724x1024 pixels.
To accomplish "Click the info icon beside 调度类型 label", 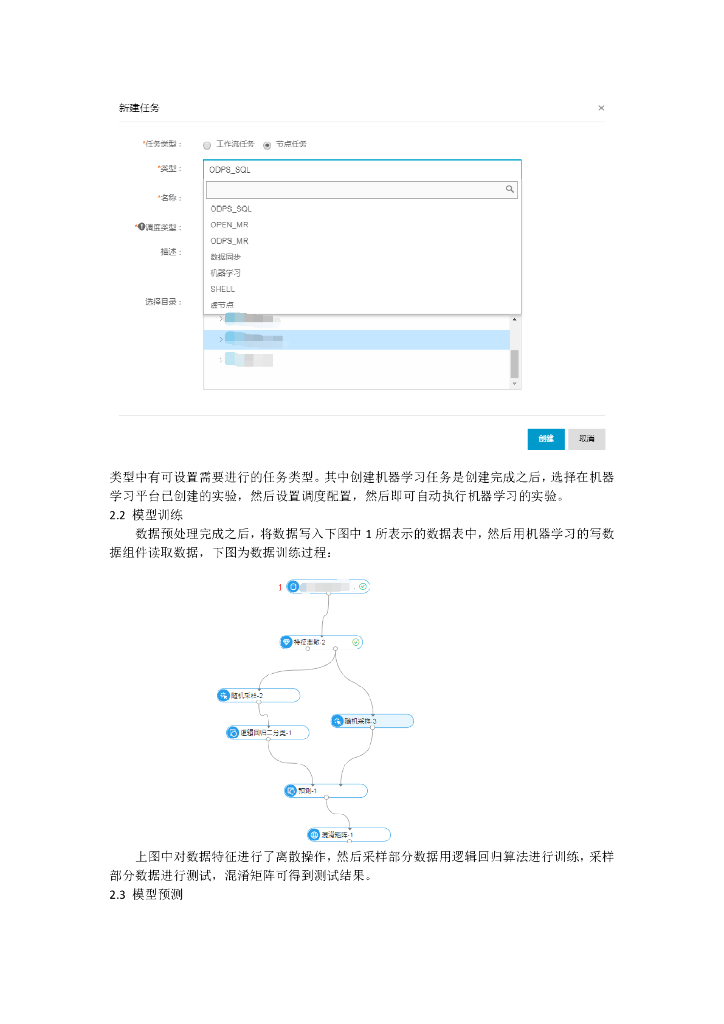I will coord(142,227).
